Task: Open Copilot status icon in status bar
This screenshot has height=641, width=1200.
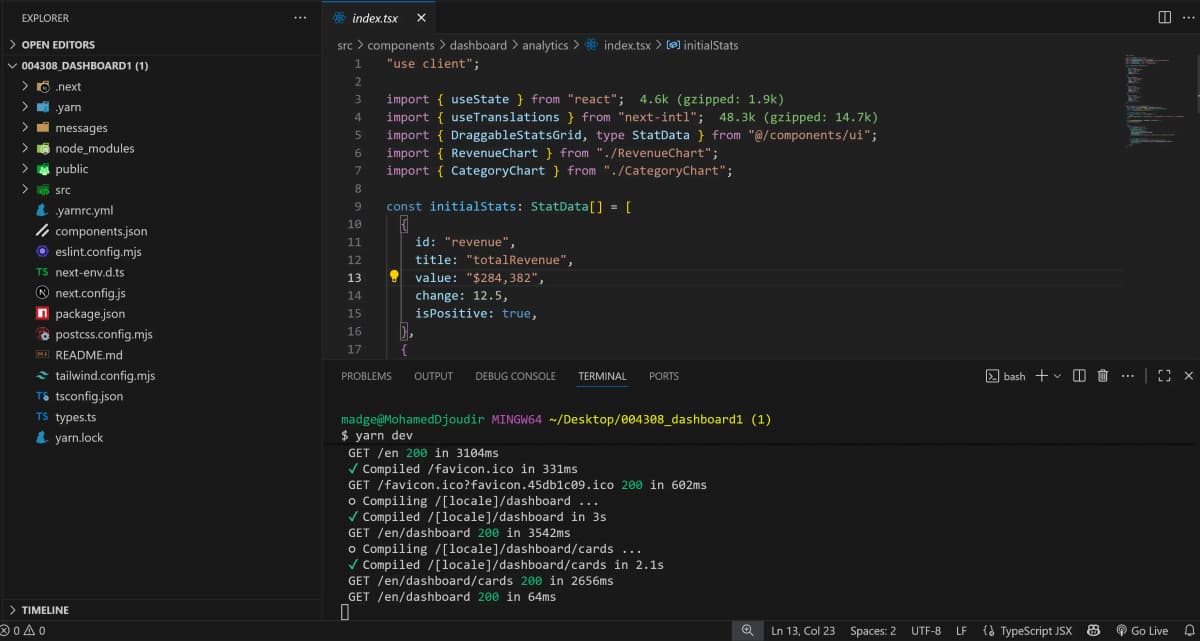Action: pyautogui.click(x=1094, y=631)
